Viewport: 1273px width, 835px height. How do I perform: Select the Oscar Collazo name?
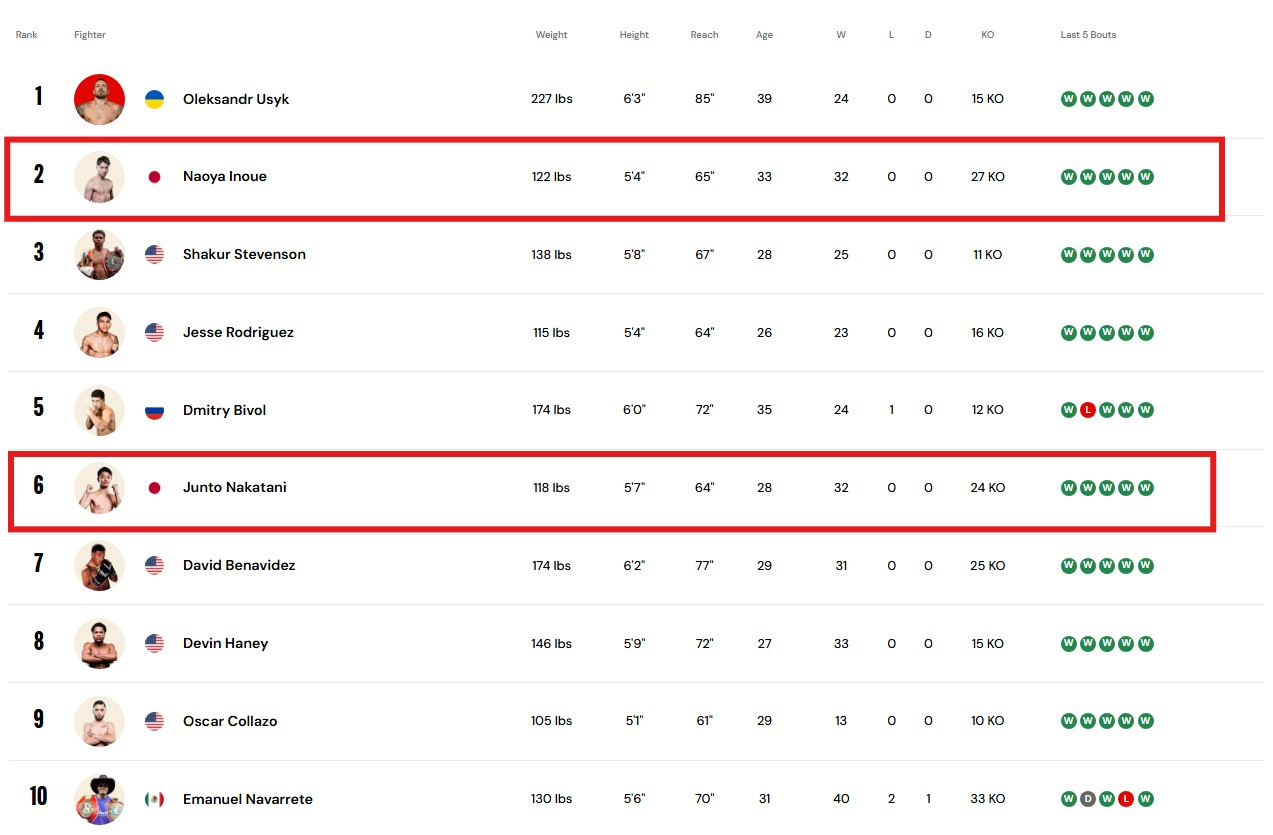(x=229, y=721)
